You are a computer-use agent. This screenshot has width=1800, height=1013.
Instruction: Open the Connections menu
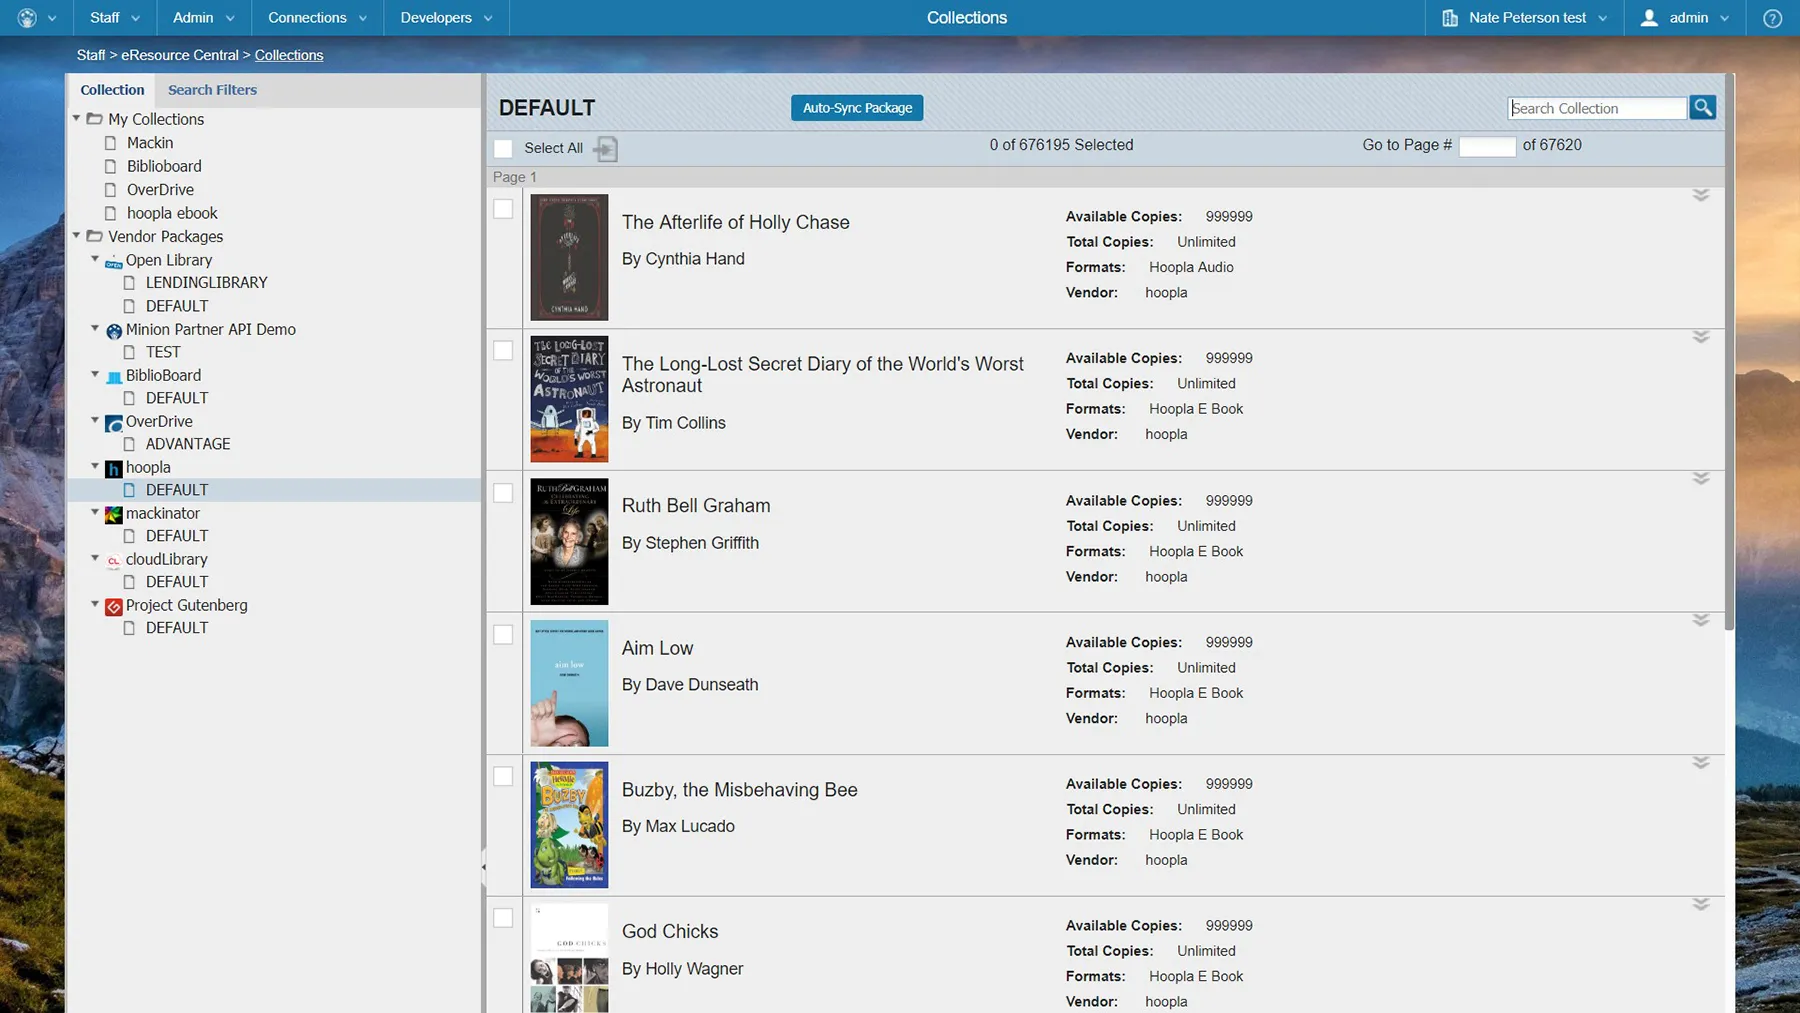coord(317,18)
